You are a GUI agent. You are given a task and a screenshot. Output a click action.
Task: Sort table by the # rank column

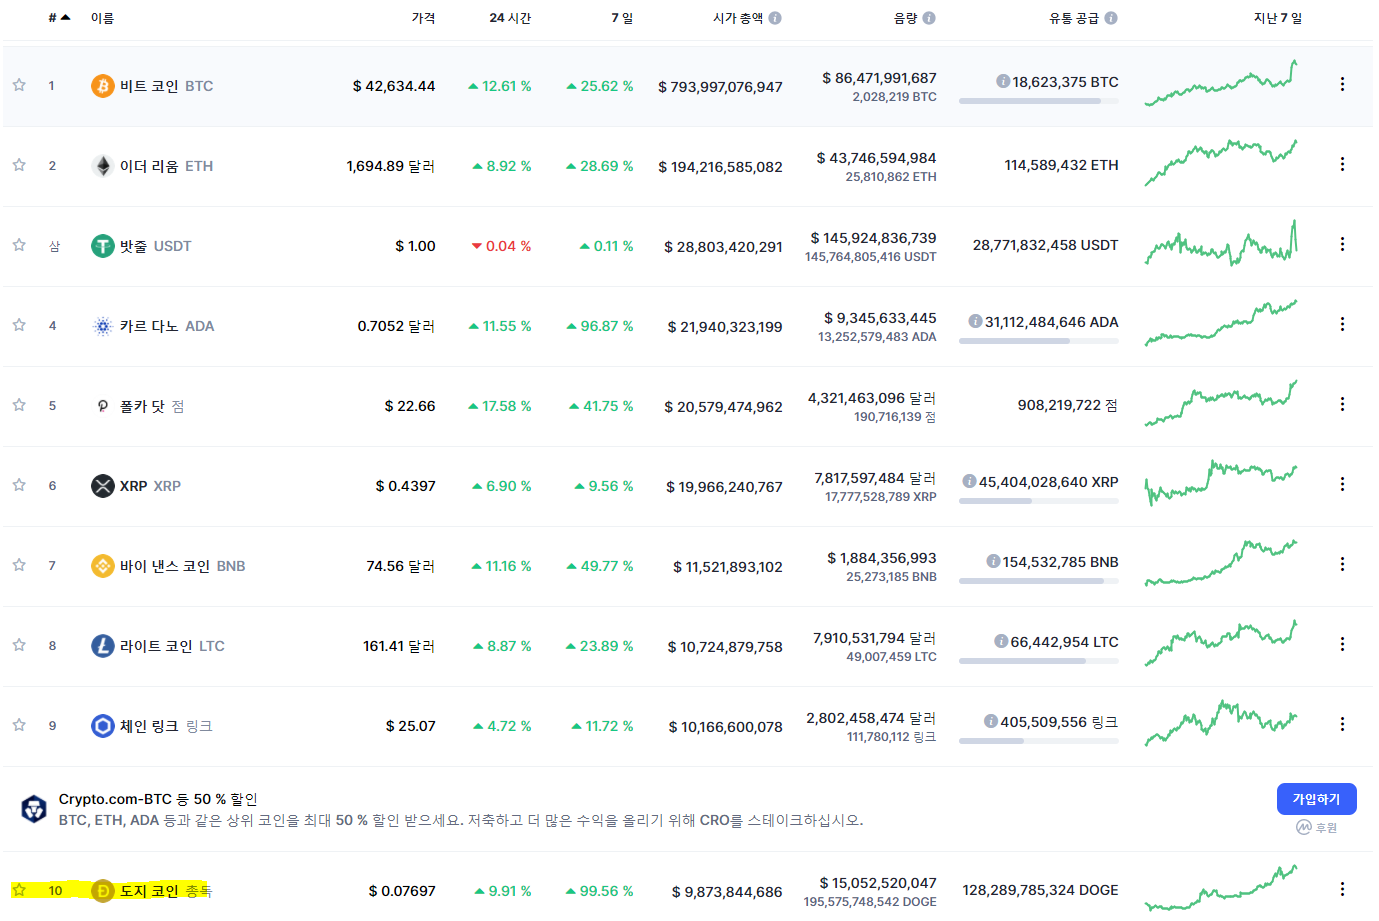(59, 18)
